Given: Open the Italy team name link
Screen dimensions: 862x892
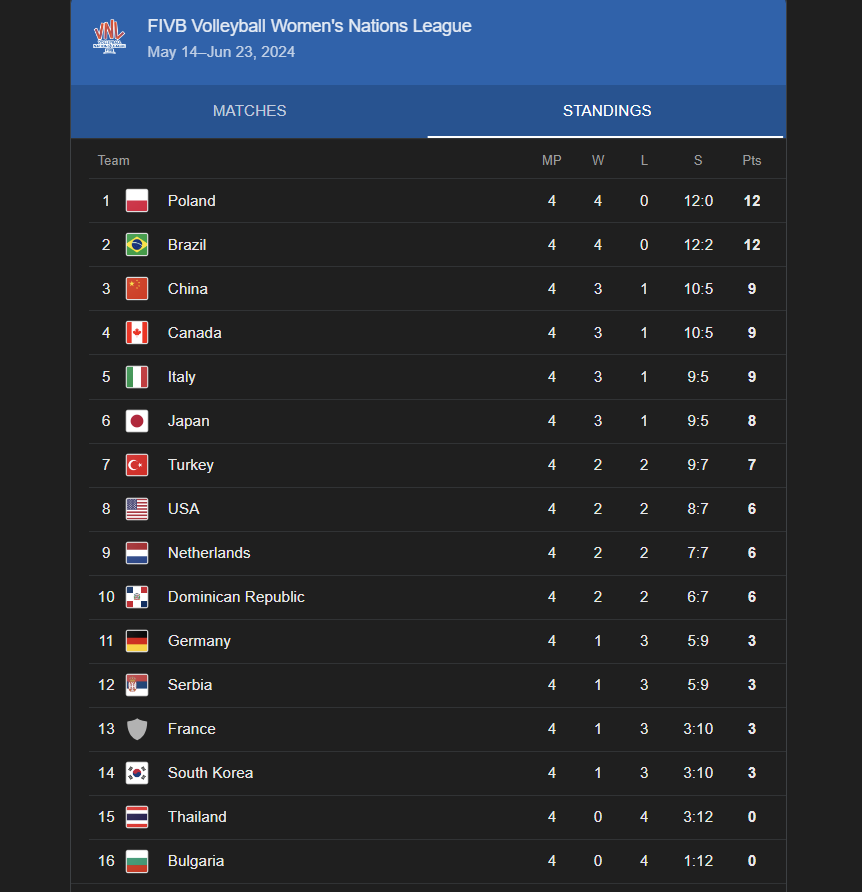Looking at the screenshot, I should click(x=182, y=377).
